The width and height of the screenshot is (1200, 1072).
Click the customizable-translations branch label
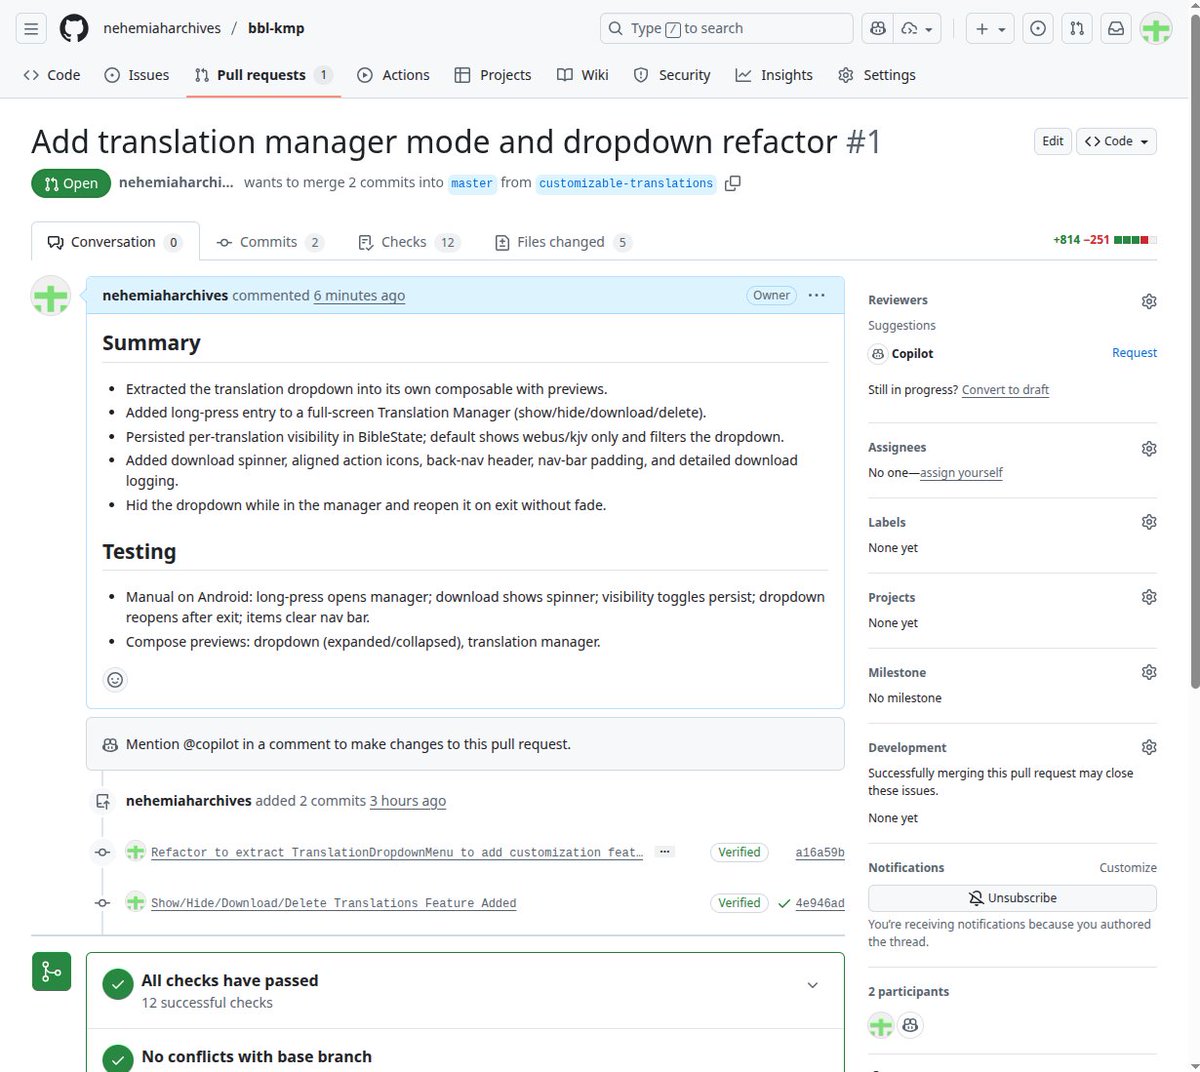[x=626, y=183]
